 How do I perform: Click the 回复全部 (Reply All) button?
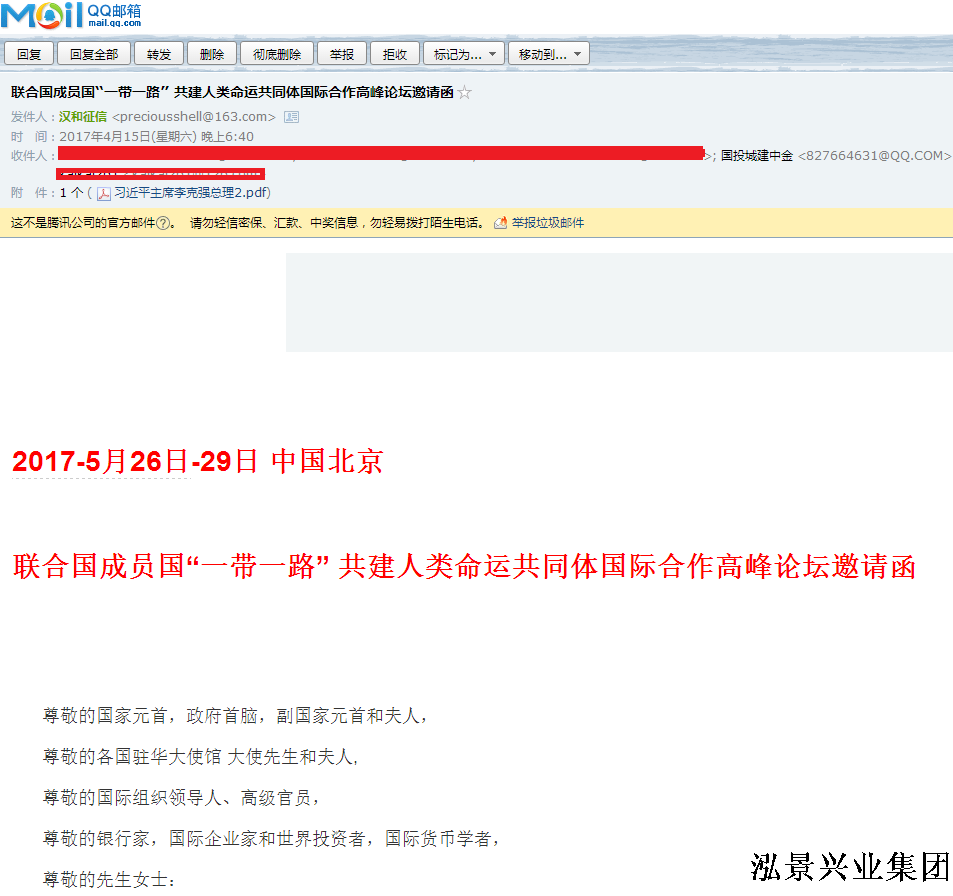coord(94,54)
